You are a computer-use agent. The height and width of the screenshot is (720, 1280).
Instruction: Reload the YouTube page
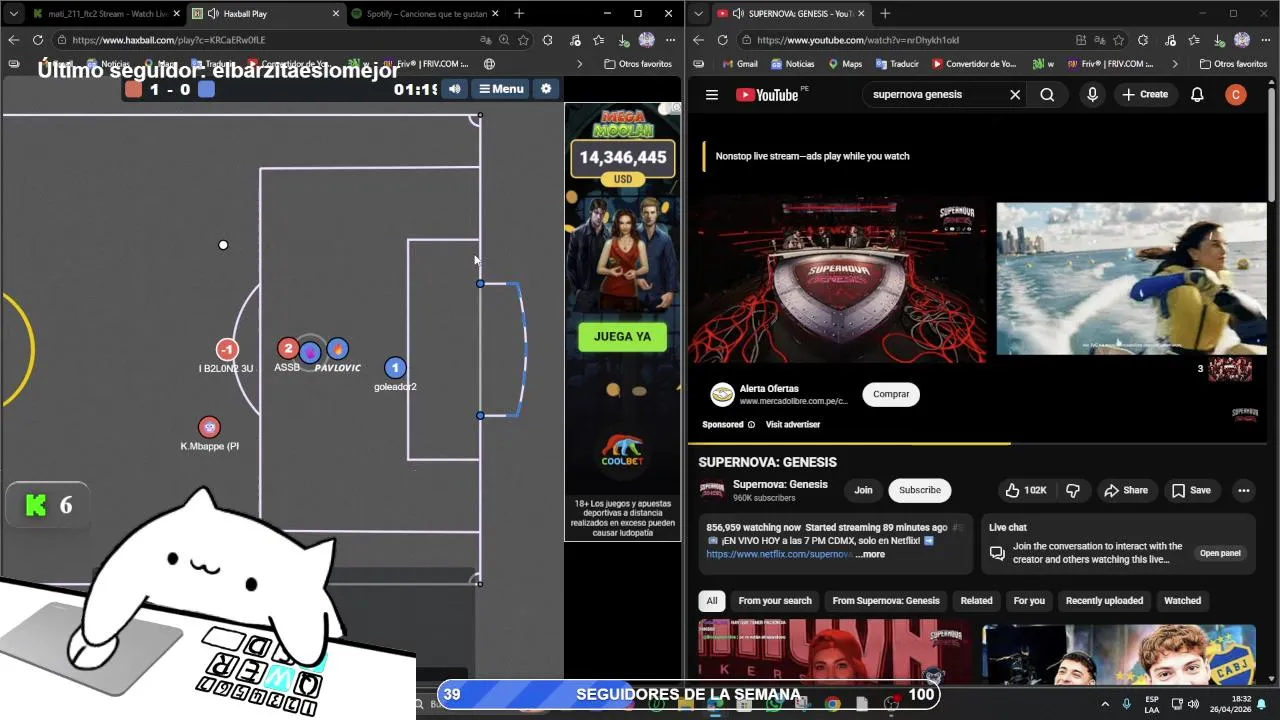(x=722, y=40)
